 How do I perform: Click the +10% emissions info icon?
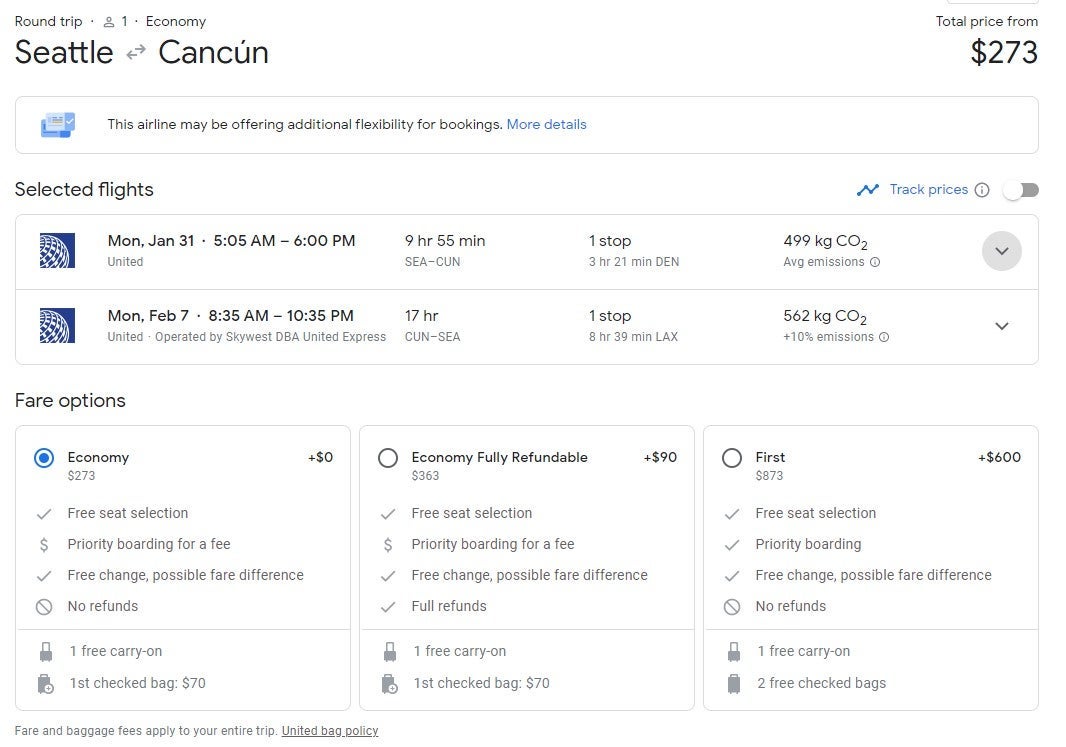coord(884,337)
